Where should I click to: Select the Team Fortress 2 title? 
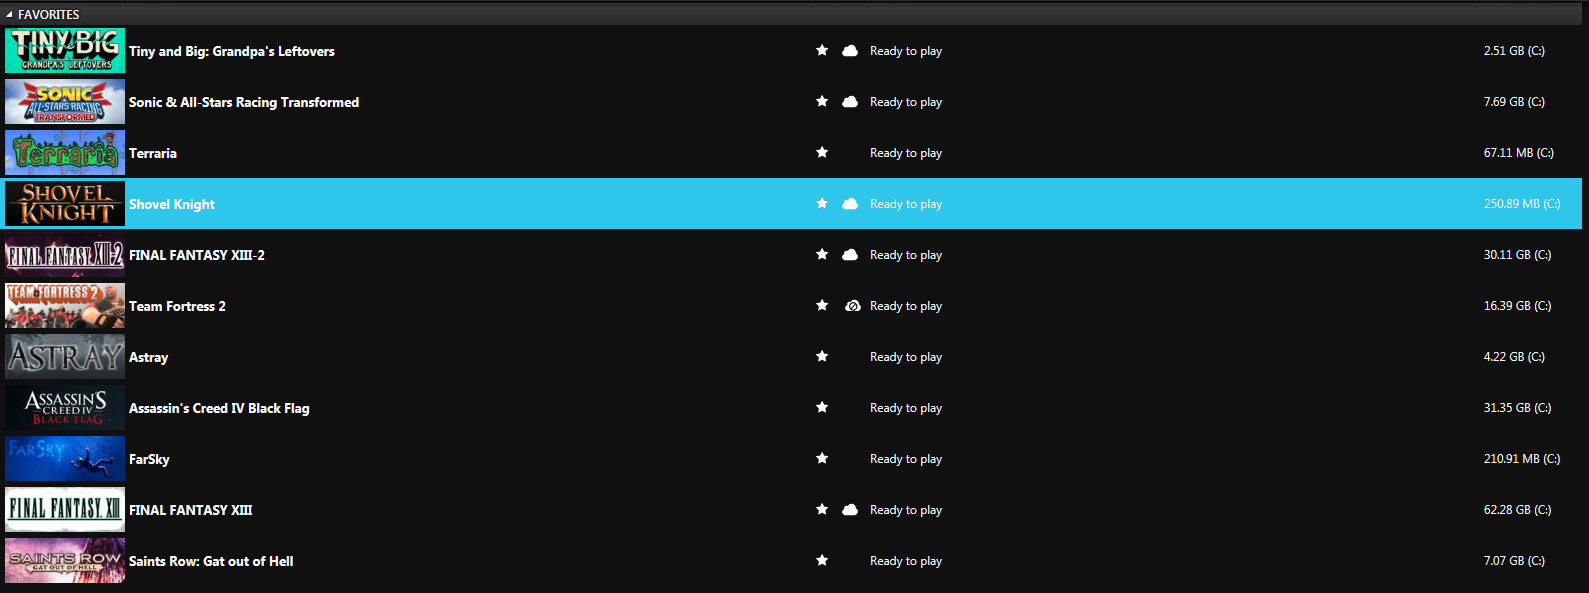(x=177, y=306)
